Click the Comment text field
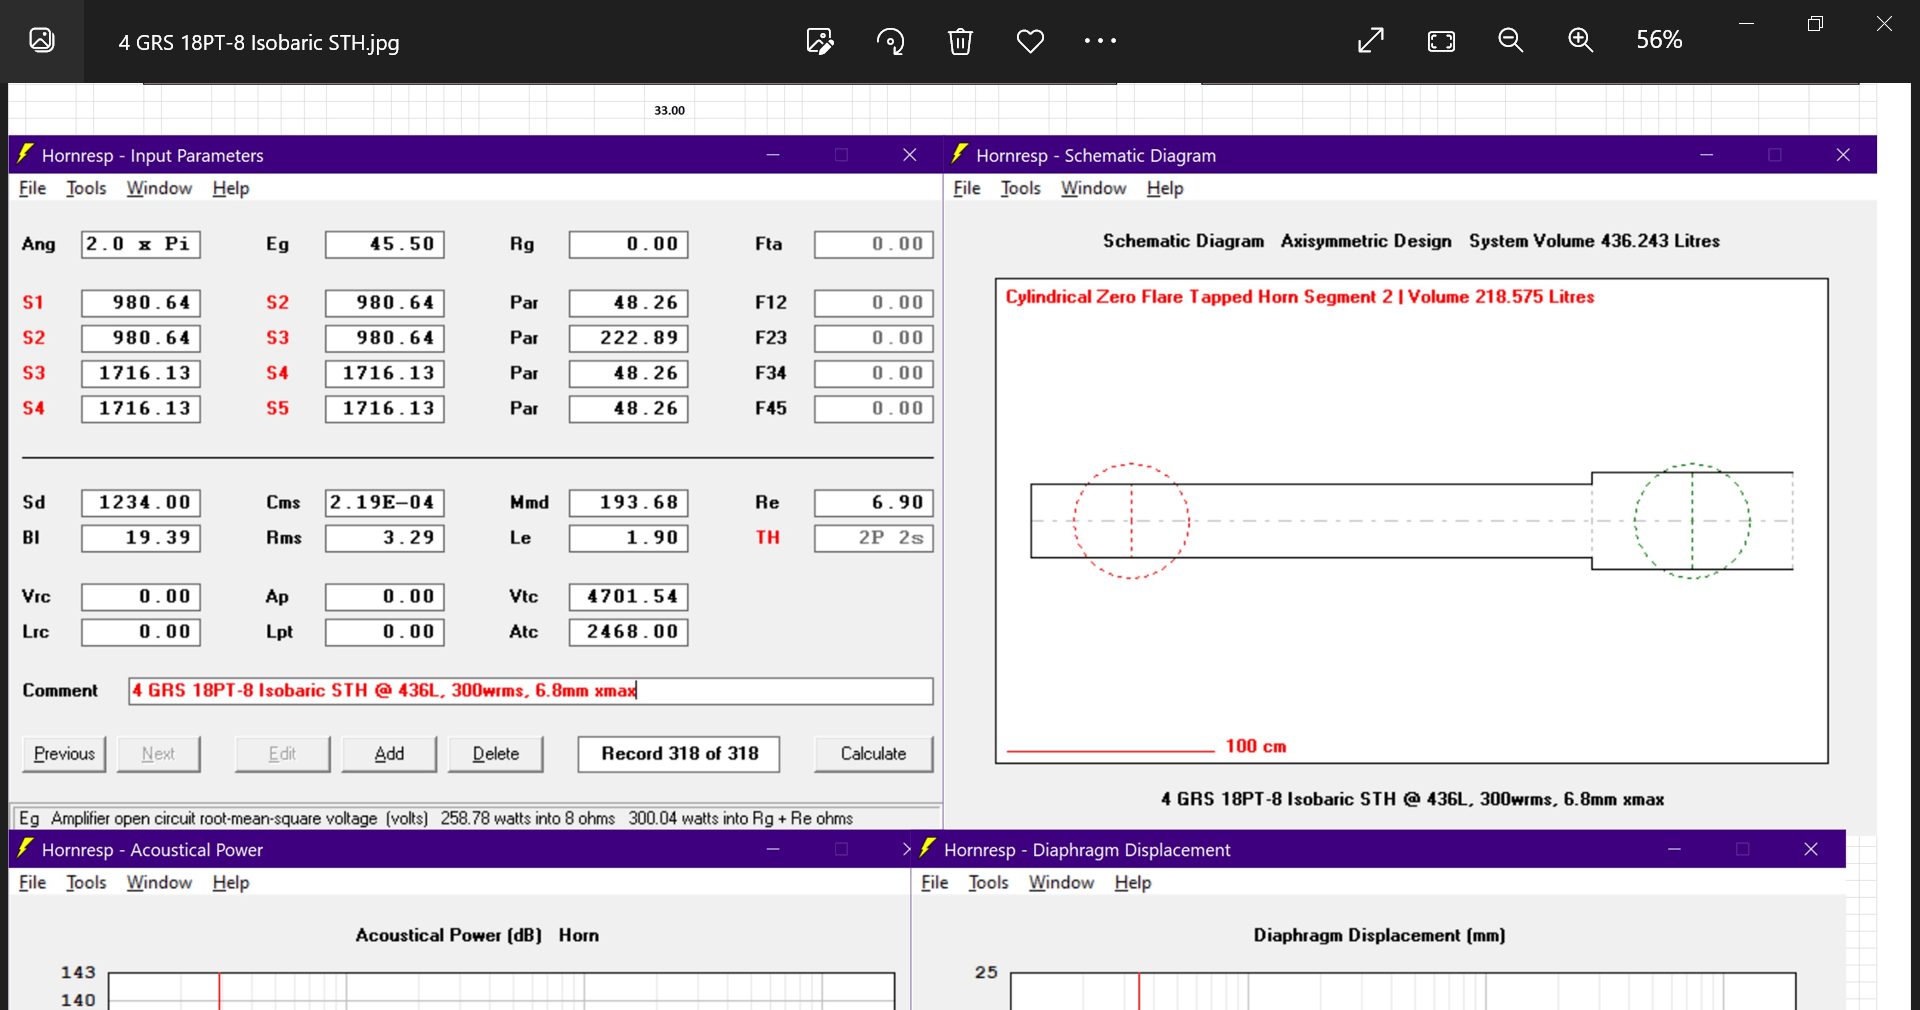This screenshot has height=1010, width=1920. coord(531,691)
